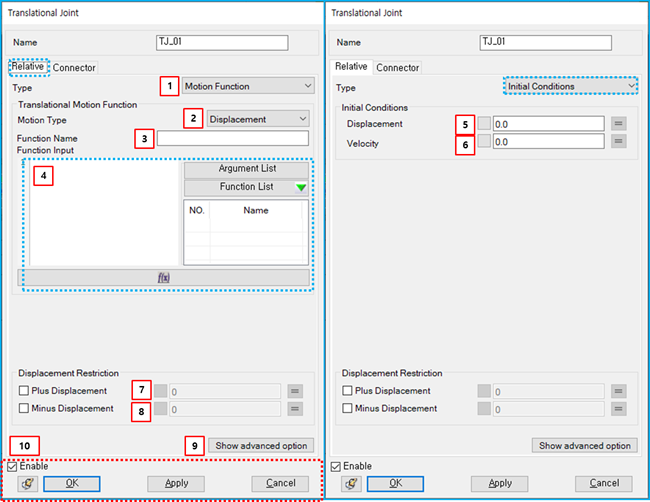
Task: Open the Type dropdown showing Motion Function
Action: pyautogui.click(x=248, y=86)
